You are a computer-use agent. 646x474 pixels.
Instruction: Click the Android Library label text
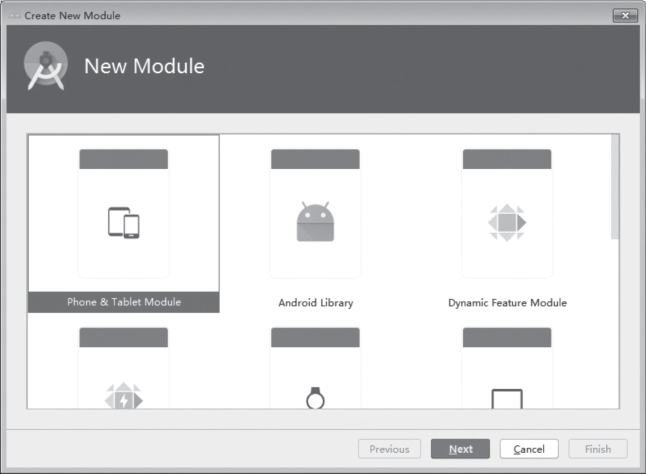(x=315, y=302)
